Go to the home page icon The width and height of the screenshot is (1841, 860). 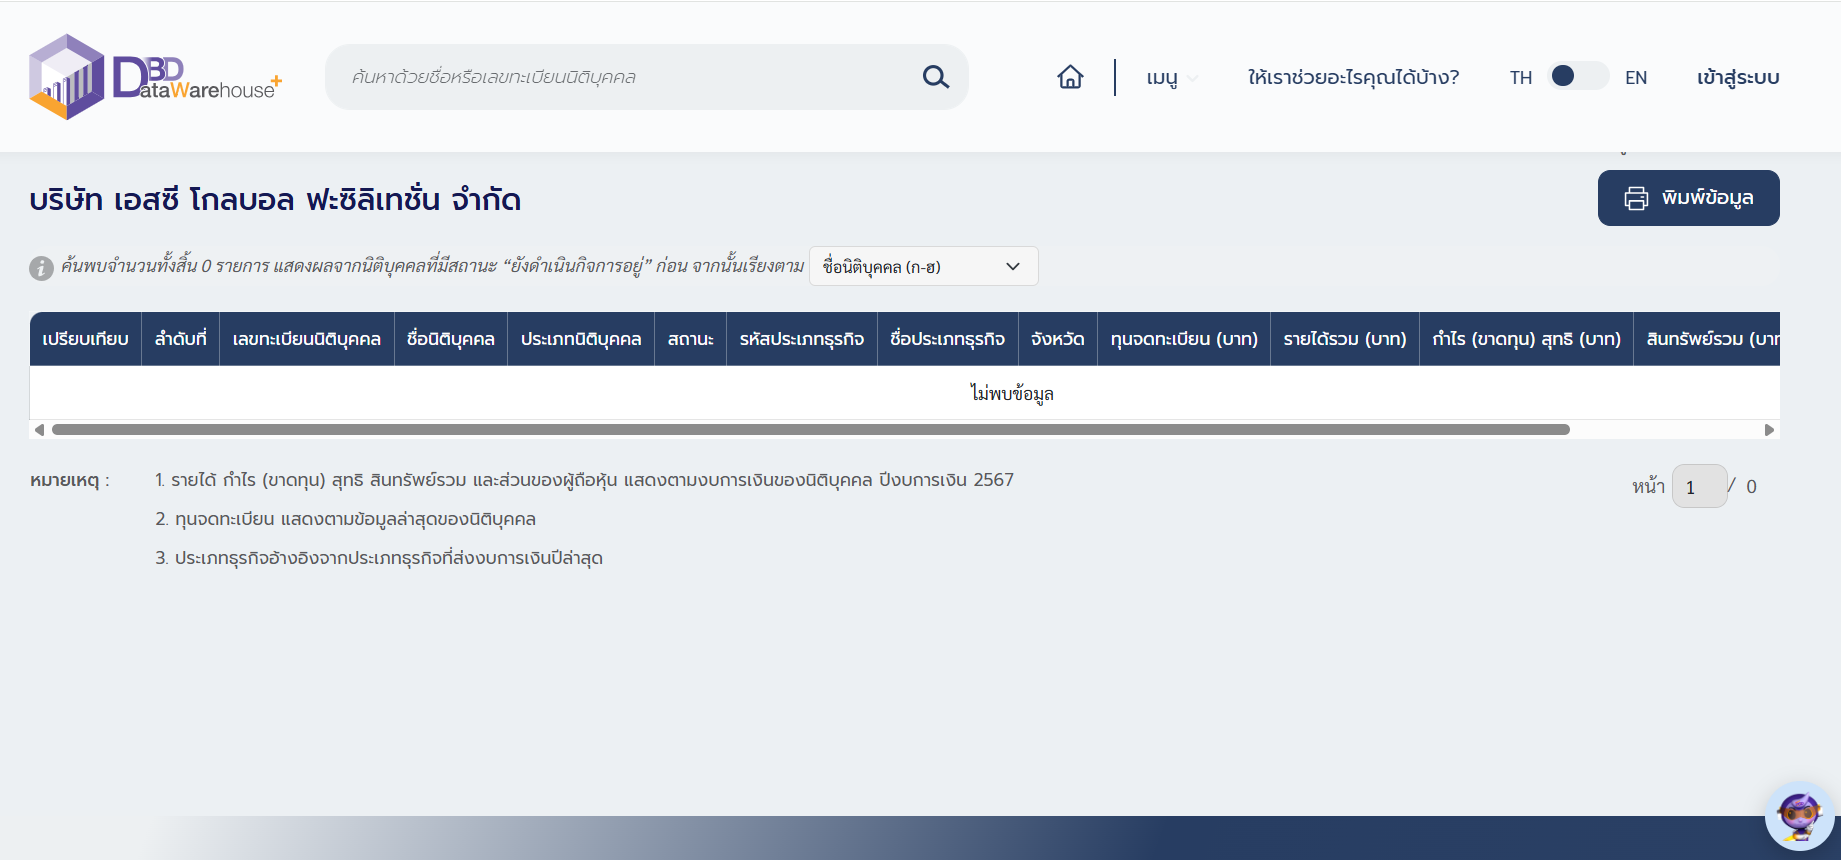point(1070,77)
